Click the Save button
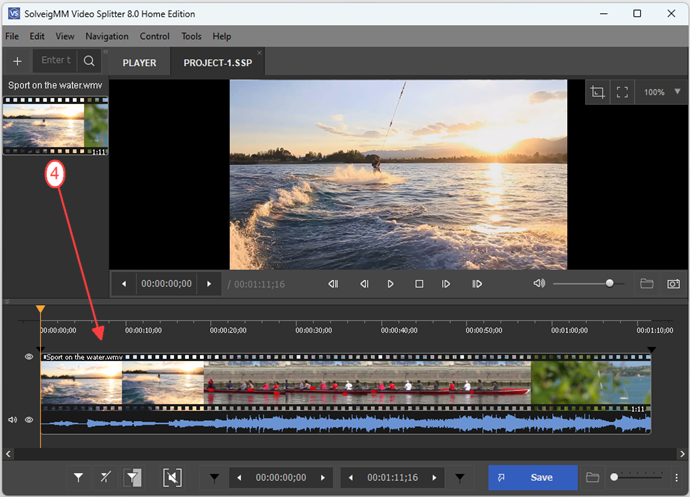Image resolution: width=690 pixels, height=497 pixels. coord(533,478)
